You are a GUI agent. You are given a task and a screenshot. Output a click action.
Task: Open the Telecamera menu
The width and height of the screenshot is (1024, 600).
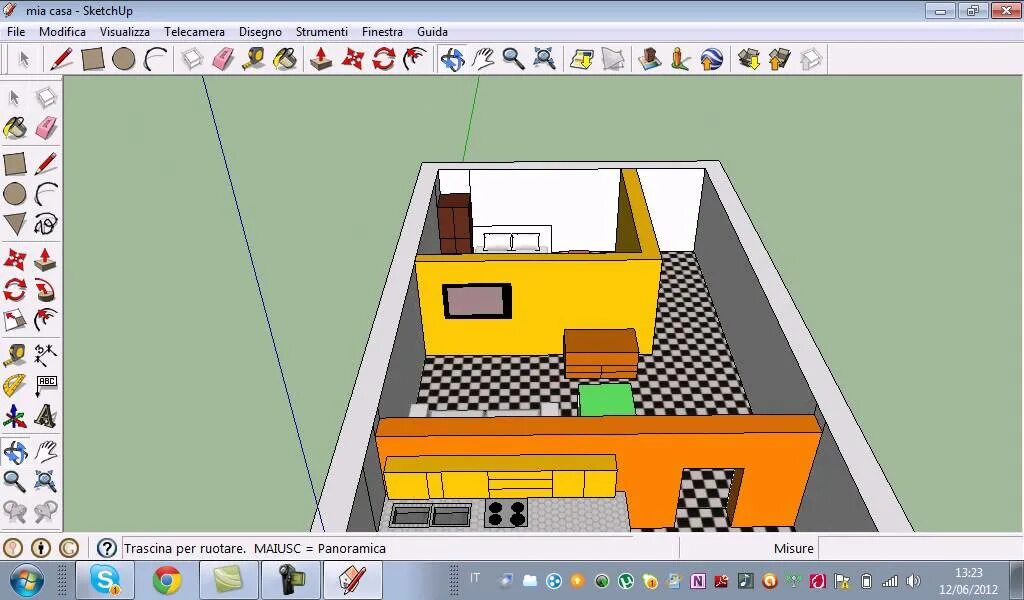click(x=194, y=31)
